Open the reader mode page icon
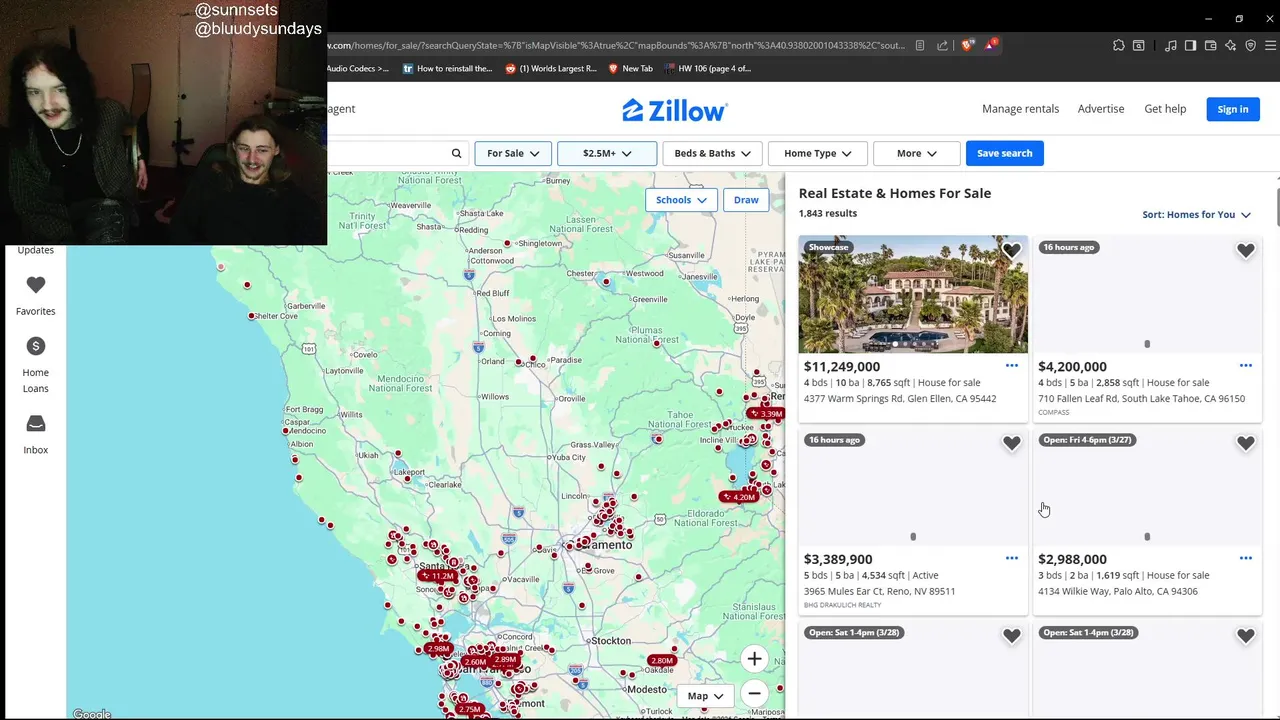1280x720 pixels. point(920,45)
